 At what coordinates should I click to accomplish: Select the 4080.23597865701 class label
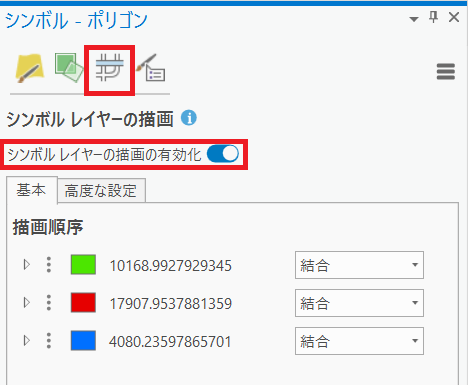170,342
